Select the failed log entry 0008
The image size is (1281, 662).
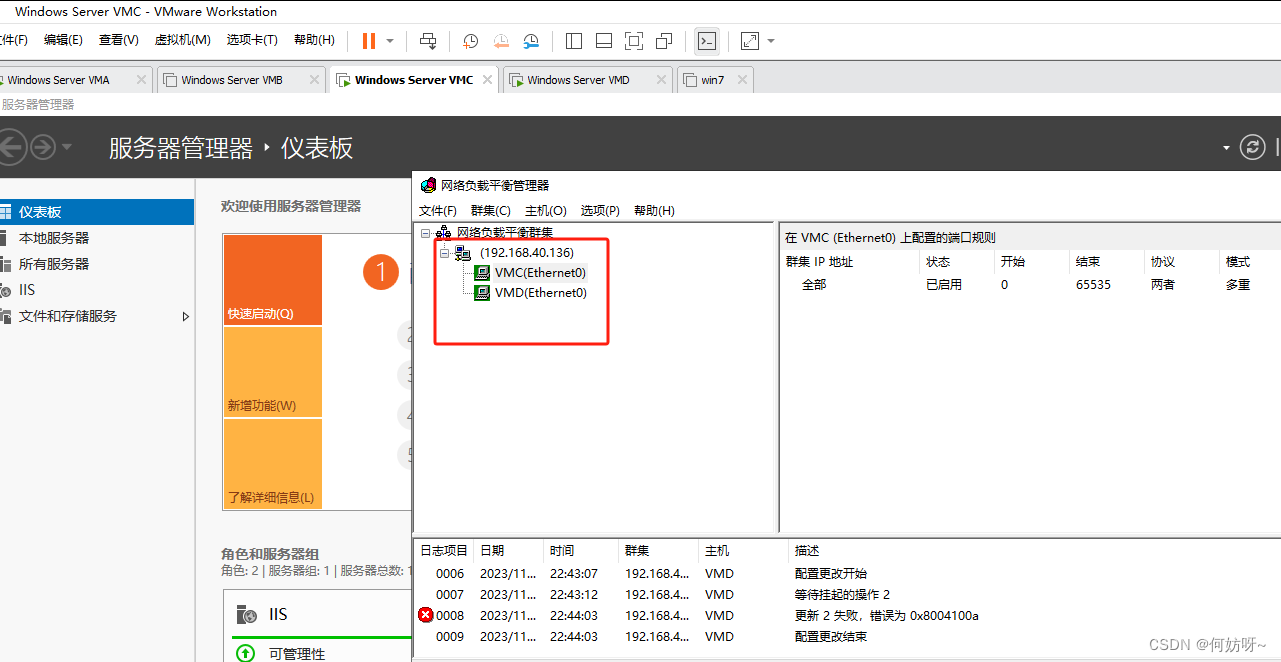[x=450, y=616]
